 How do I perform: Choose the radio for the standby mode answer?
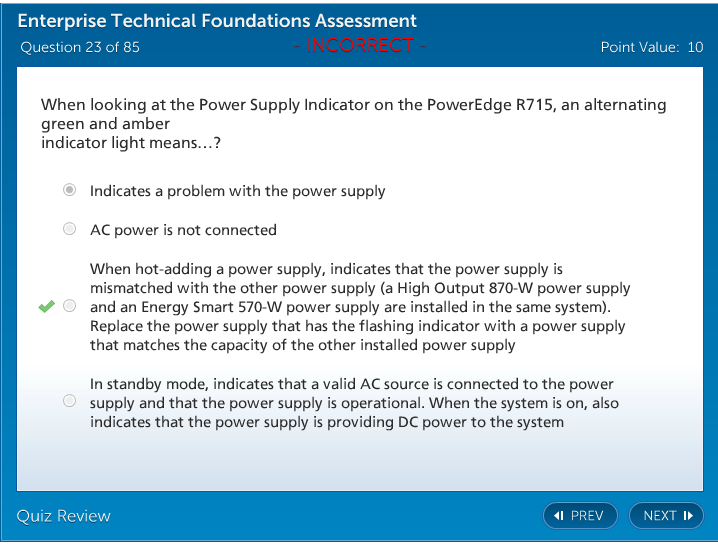[x=69, y=402]
